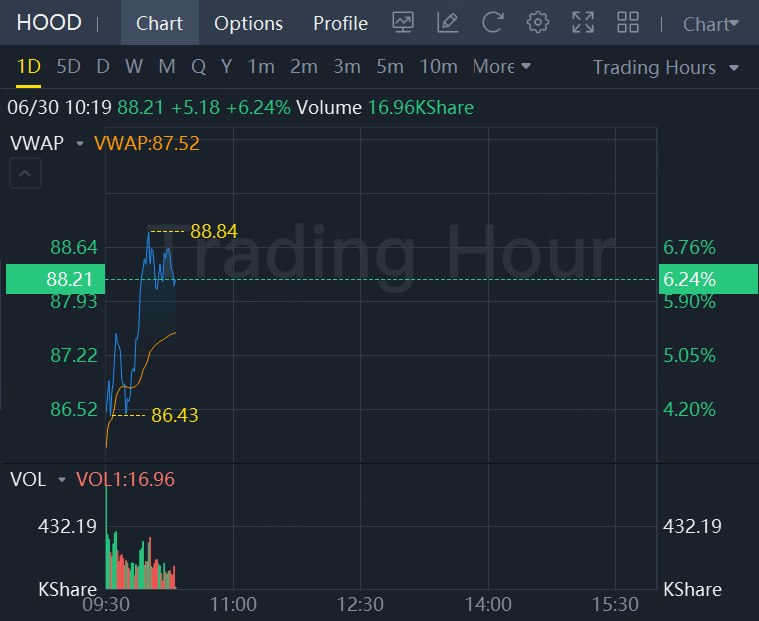
Task: Switch to weekly W interval
Action: (x=134, y=67)
